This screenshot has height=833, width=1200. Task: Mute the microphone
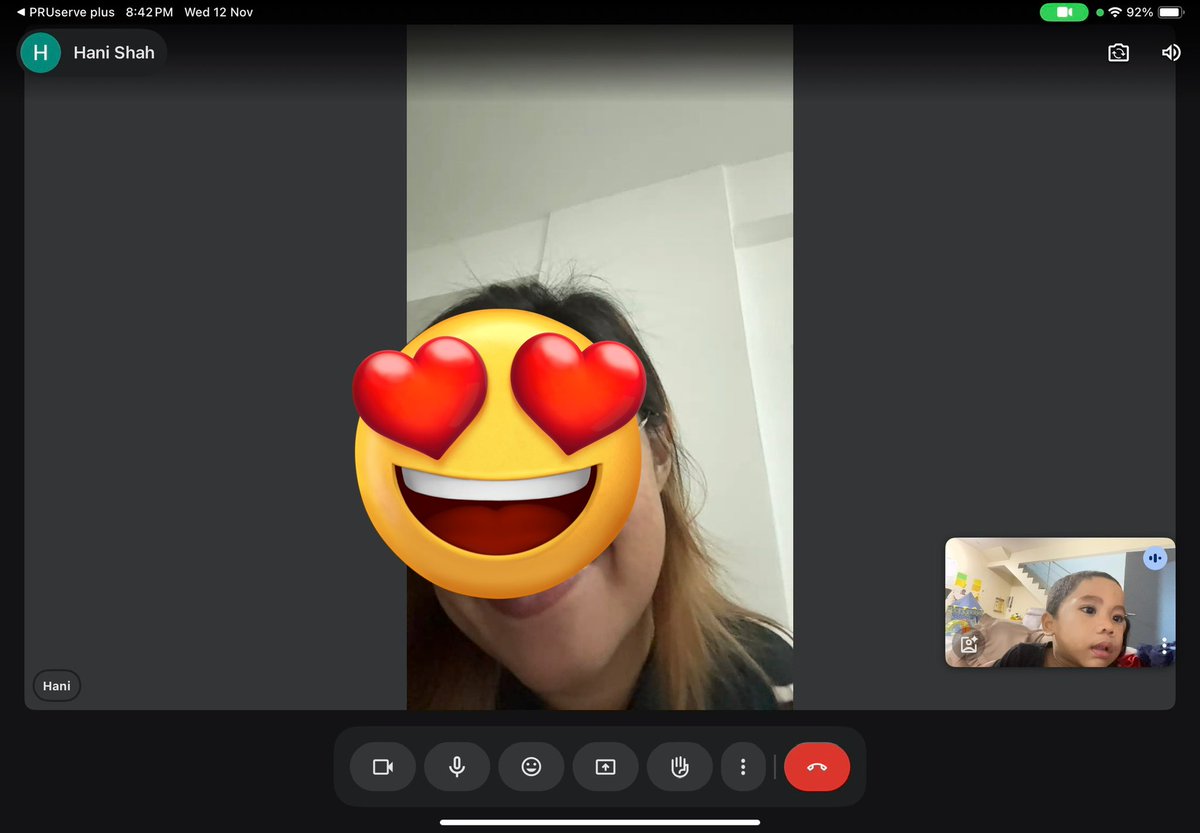coord(457,767)
